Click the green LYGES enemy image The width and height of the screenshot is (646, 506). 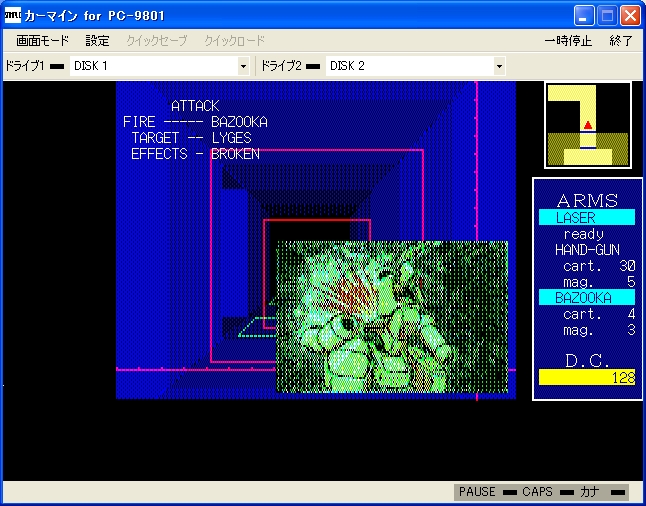392,317
